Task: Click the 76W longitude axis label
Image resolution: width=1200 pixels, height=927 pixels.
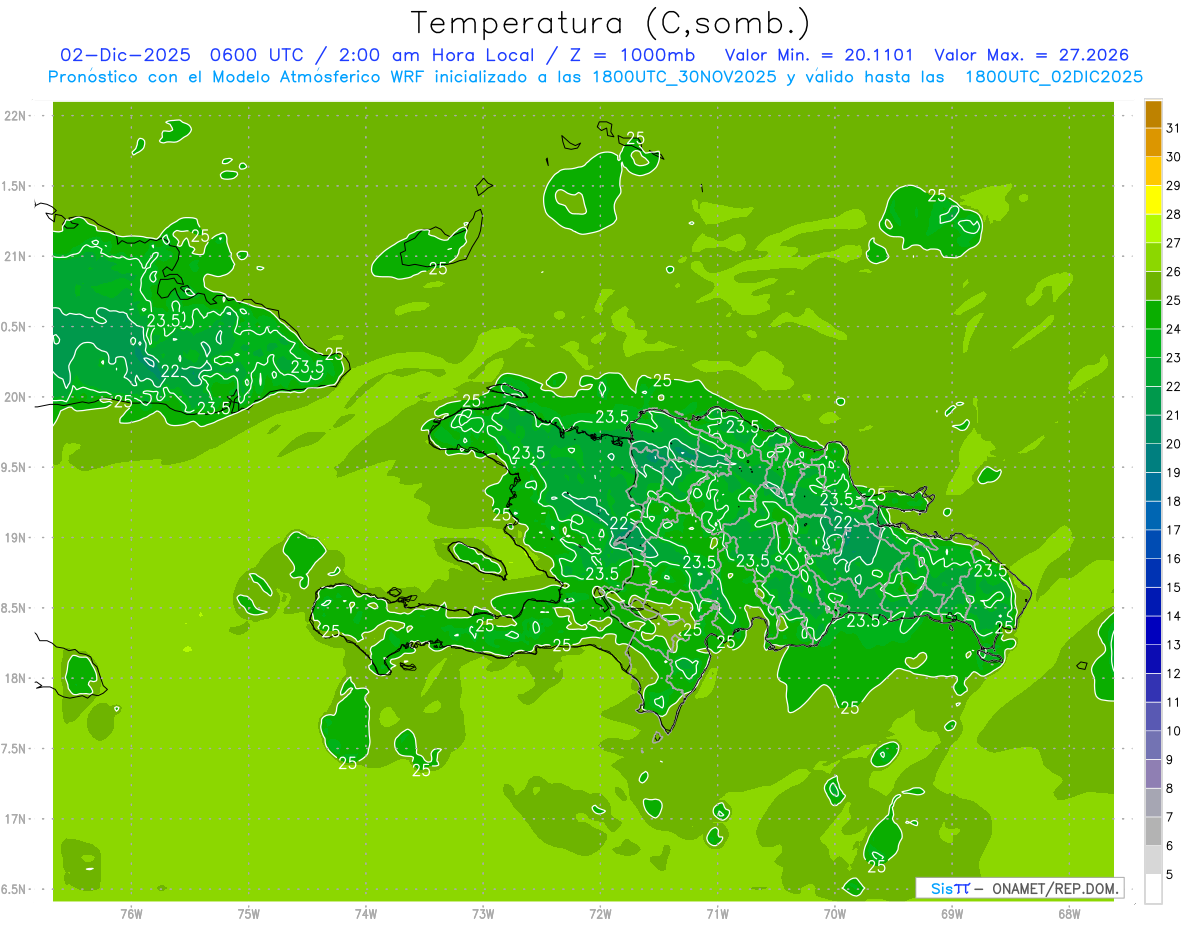Action: (131, 913)
